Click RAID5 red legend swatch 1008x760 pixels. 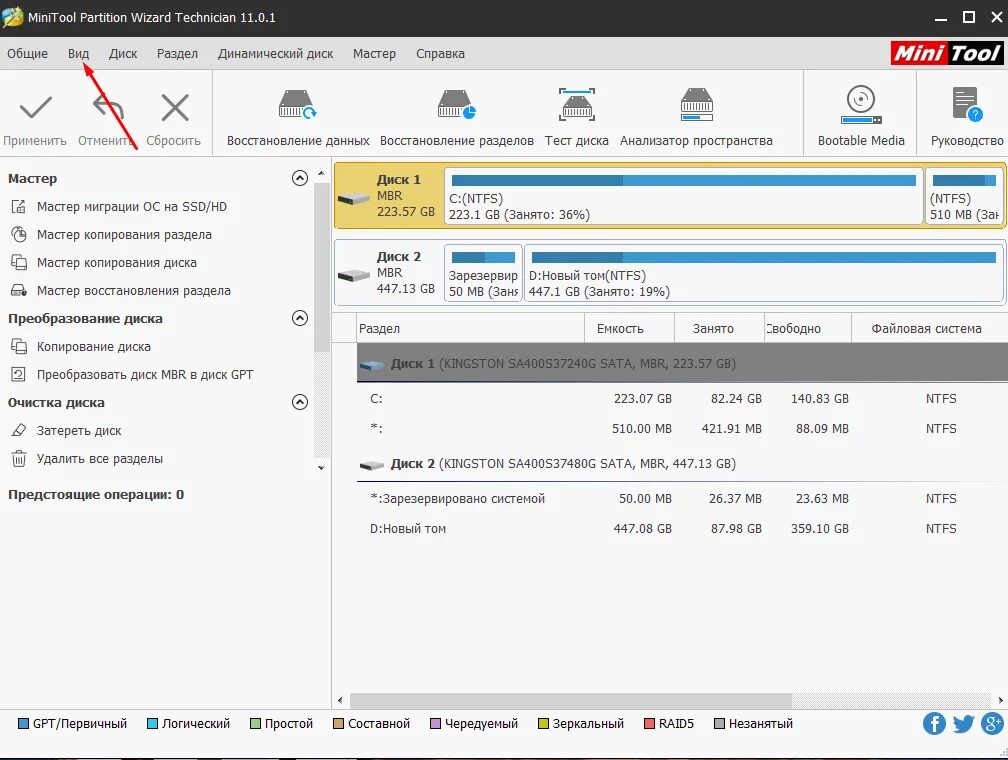[x=649, y=724]
